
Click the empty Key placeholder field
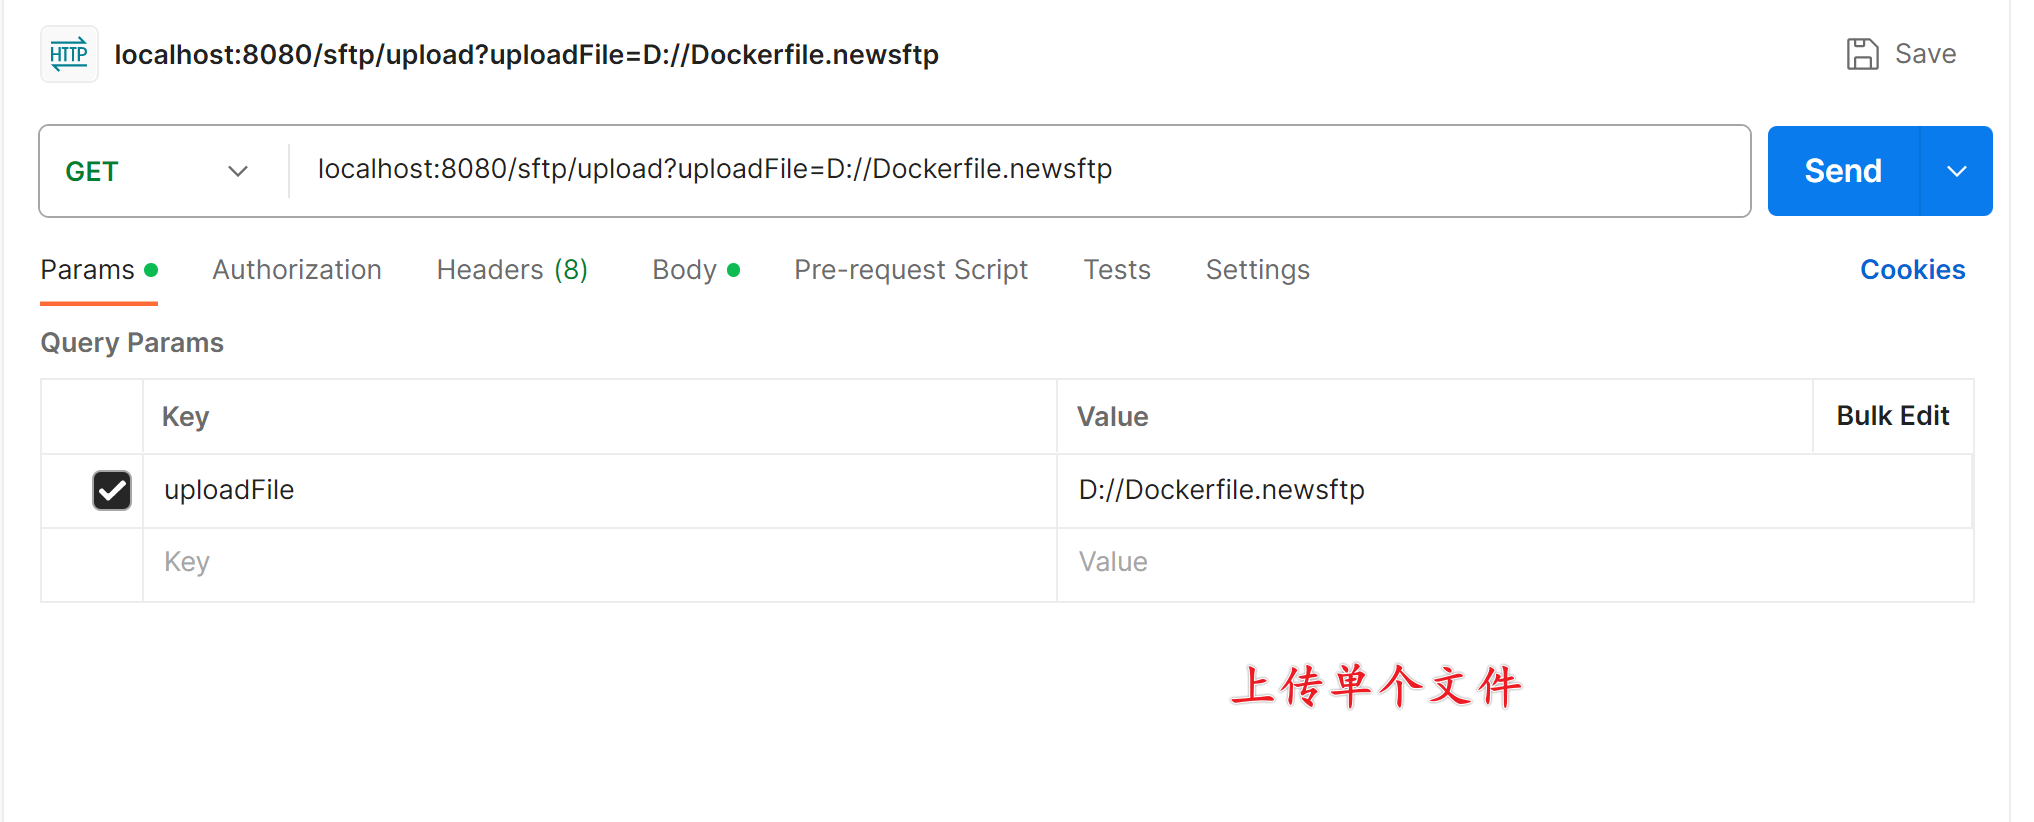pos(600,563)
